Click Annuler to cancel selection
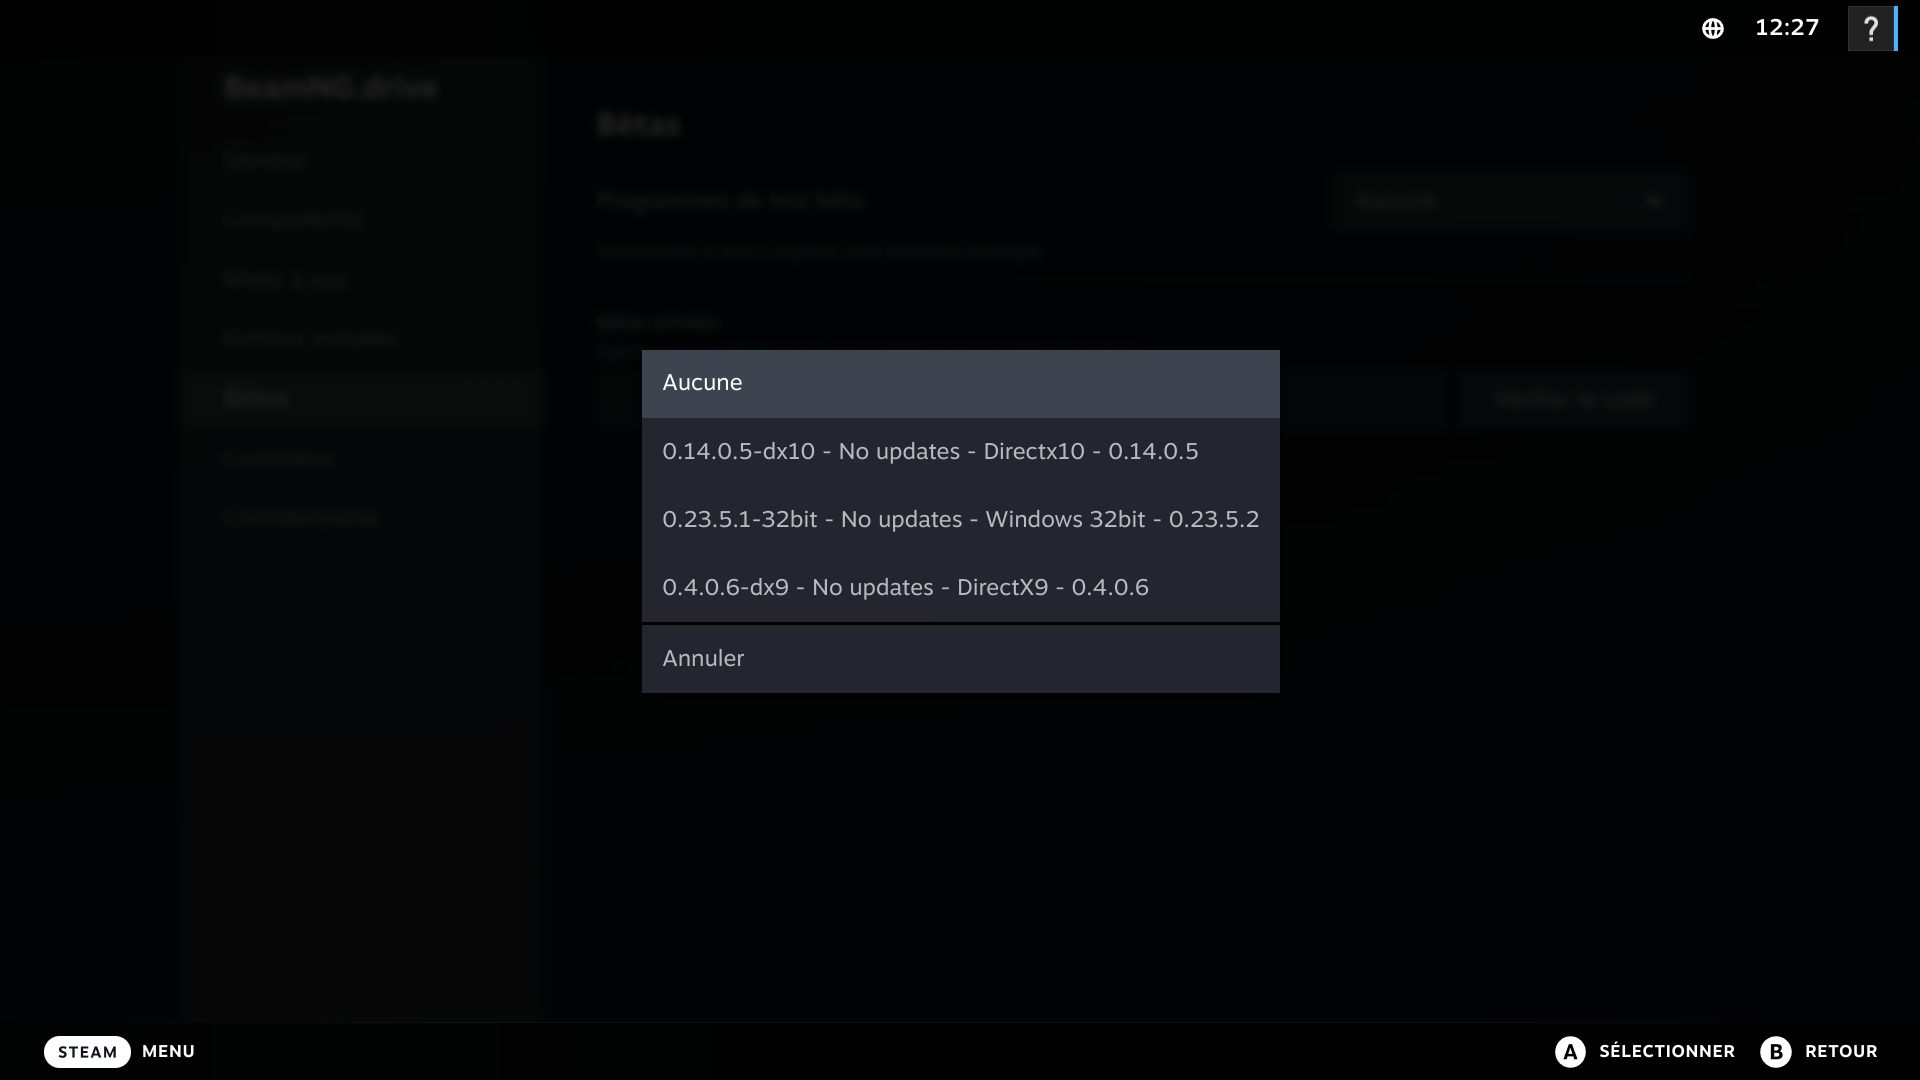 (960, 658)
